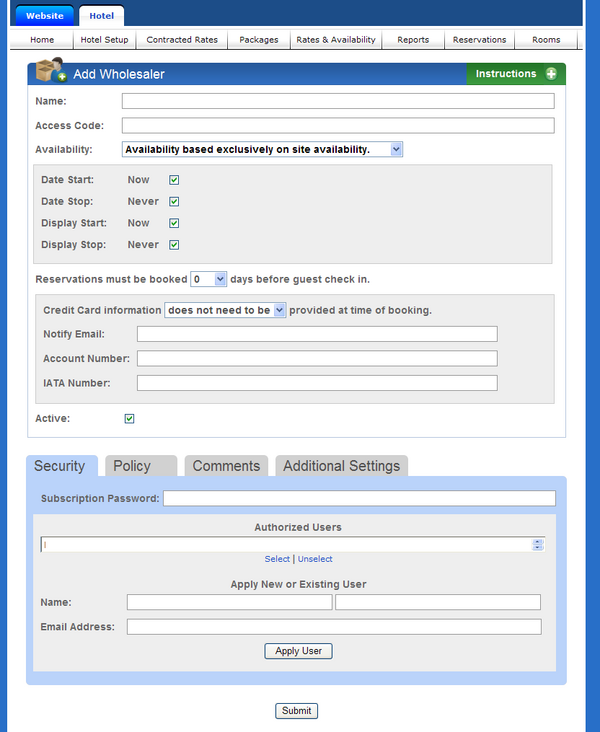600x732 pixels.
Task: Open the Contracted Rates menu
Action: 182,40
